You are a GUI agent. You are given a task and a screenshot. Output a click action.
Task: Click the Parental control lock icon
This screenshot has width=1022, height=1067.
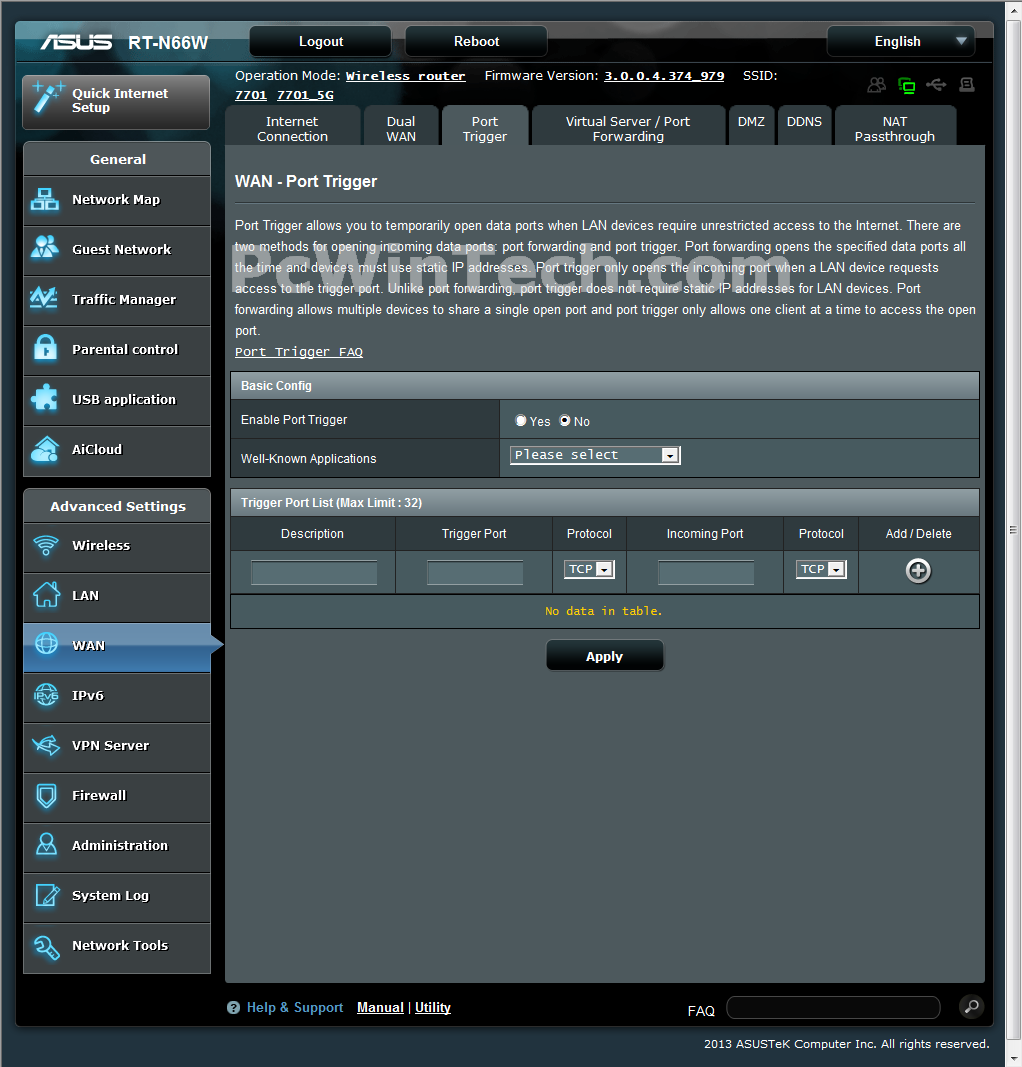click(46, 348)
